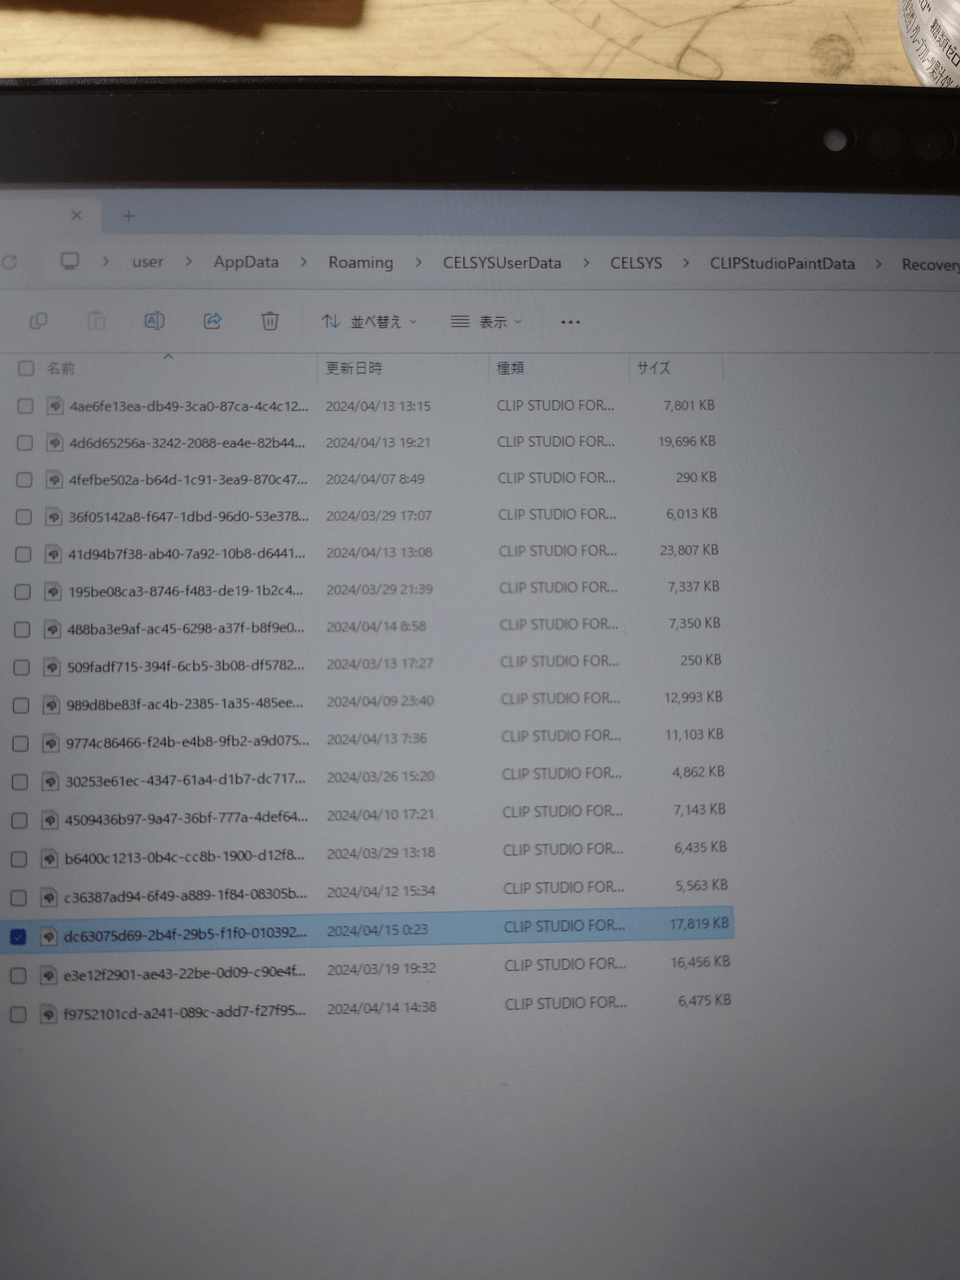The image size is (960, 1280).
Task: Go to Roaming folder in breadcrumb
Action: (361, 263)
